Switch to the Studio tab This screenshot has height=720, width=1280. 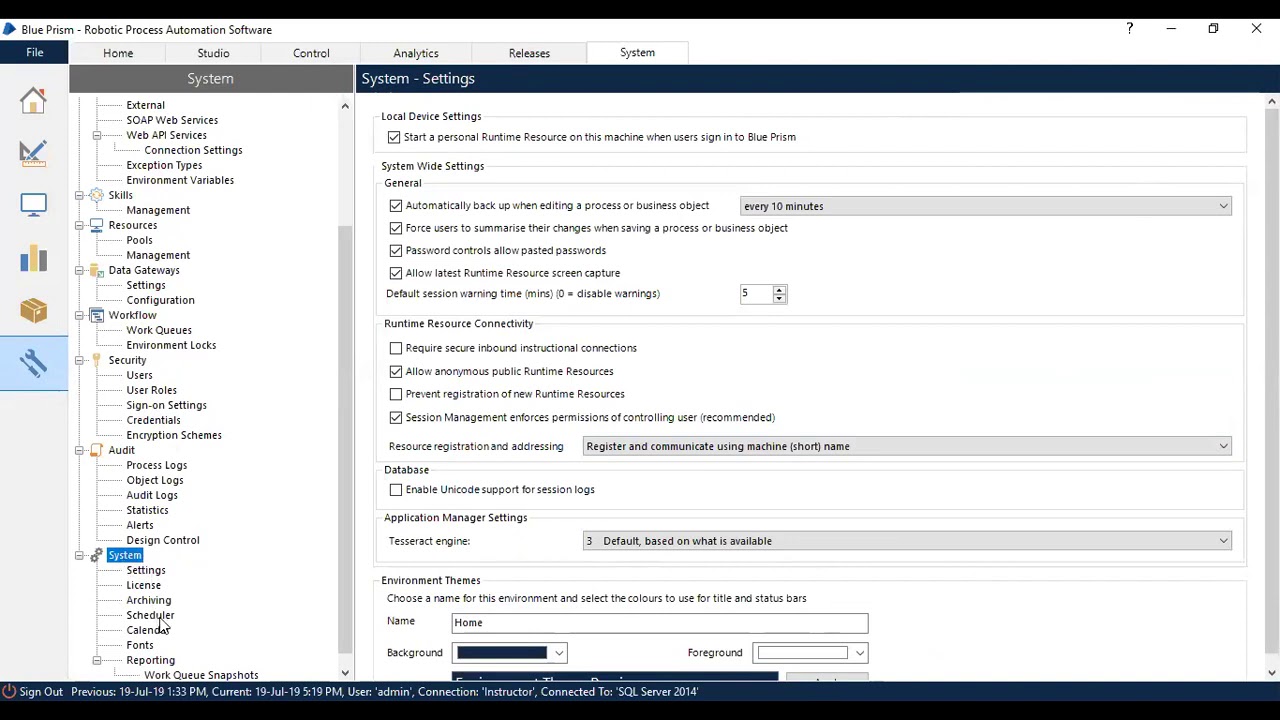click(x=213, y=53)
